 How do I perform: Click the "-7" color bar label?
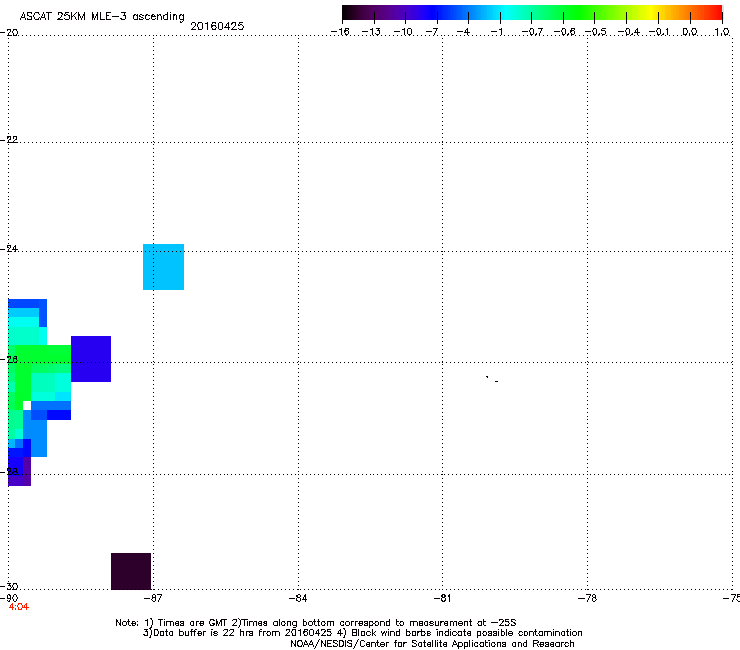click(x=432, y=32)
